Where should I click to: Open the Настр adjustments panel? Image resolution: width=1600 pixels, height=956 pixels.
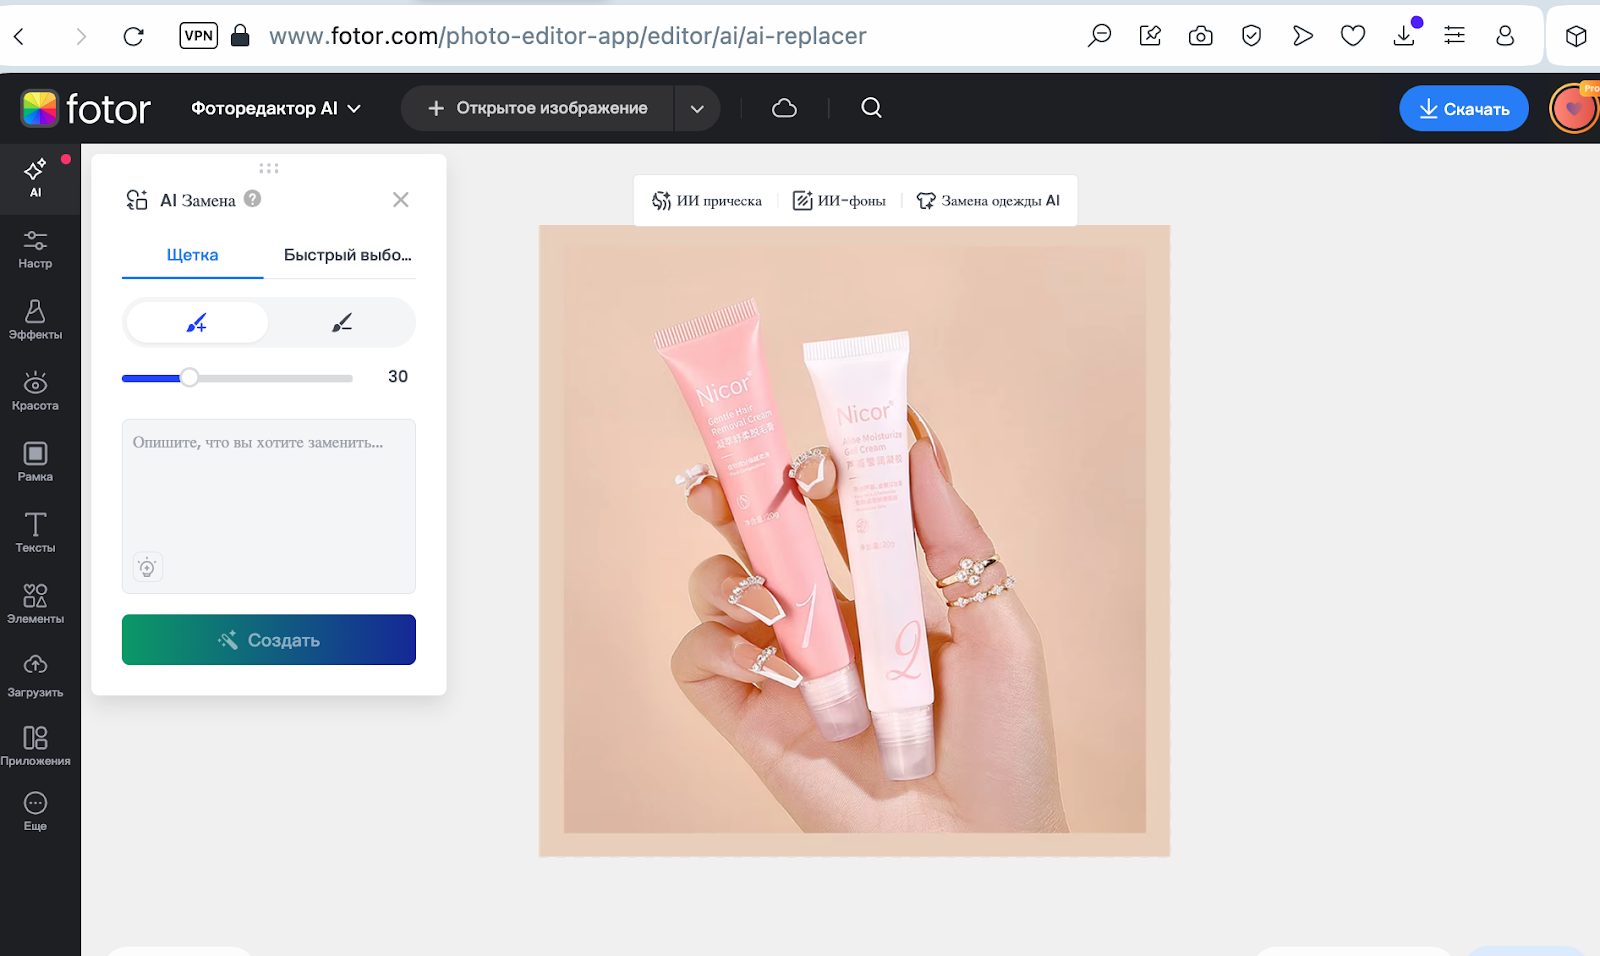pyautogui.click(x=36, y=249)
